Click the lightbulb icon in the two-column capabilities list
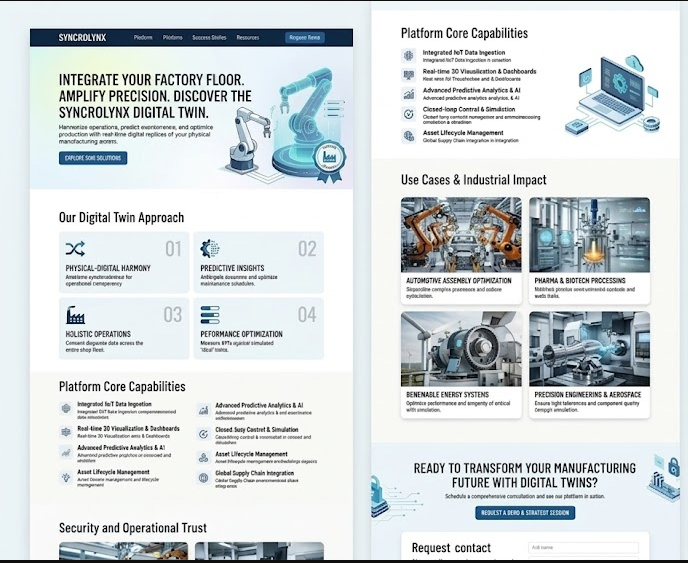Viewport: 688px width, 563px height. pyautogui.click(x=66, y=477)
